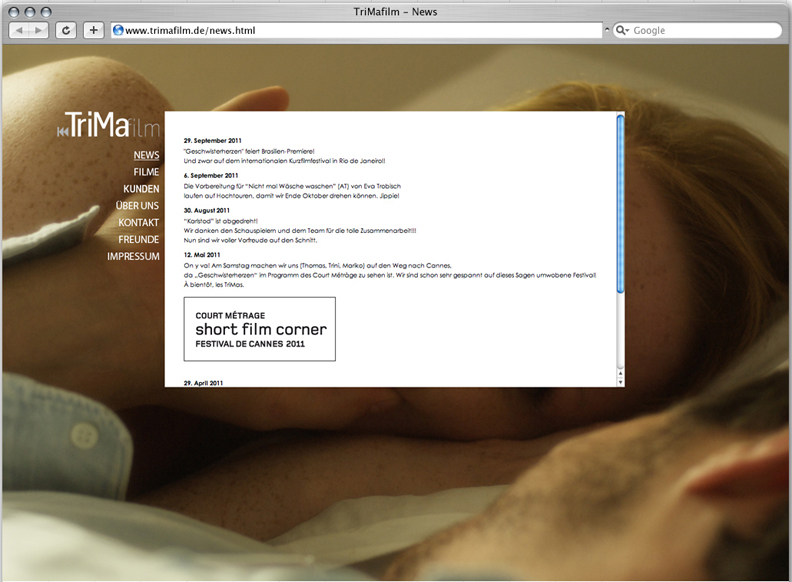Click the globe site icon in address bar

tap(118, 30)
